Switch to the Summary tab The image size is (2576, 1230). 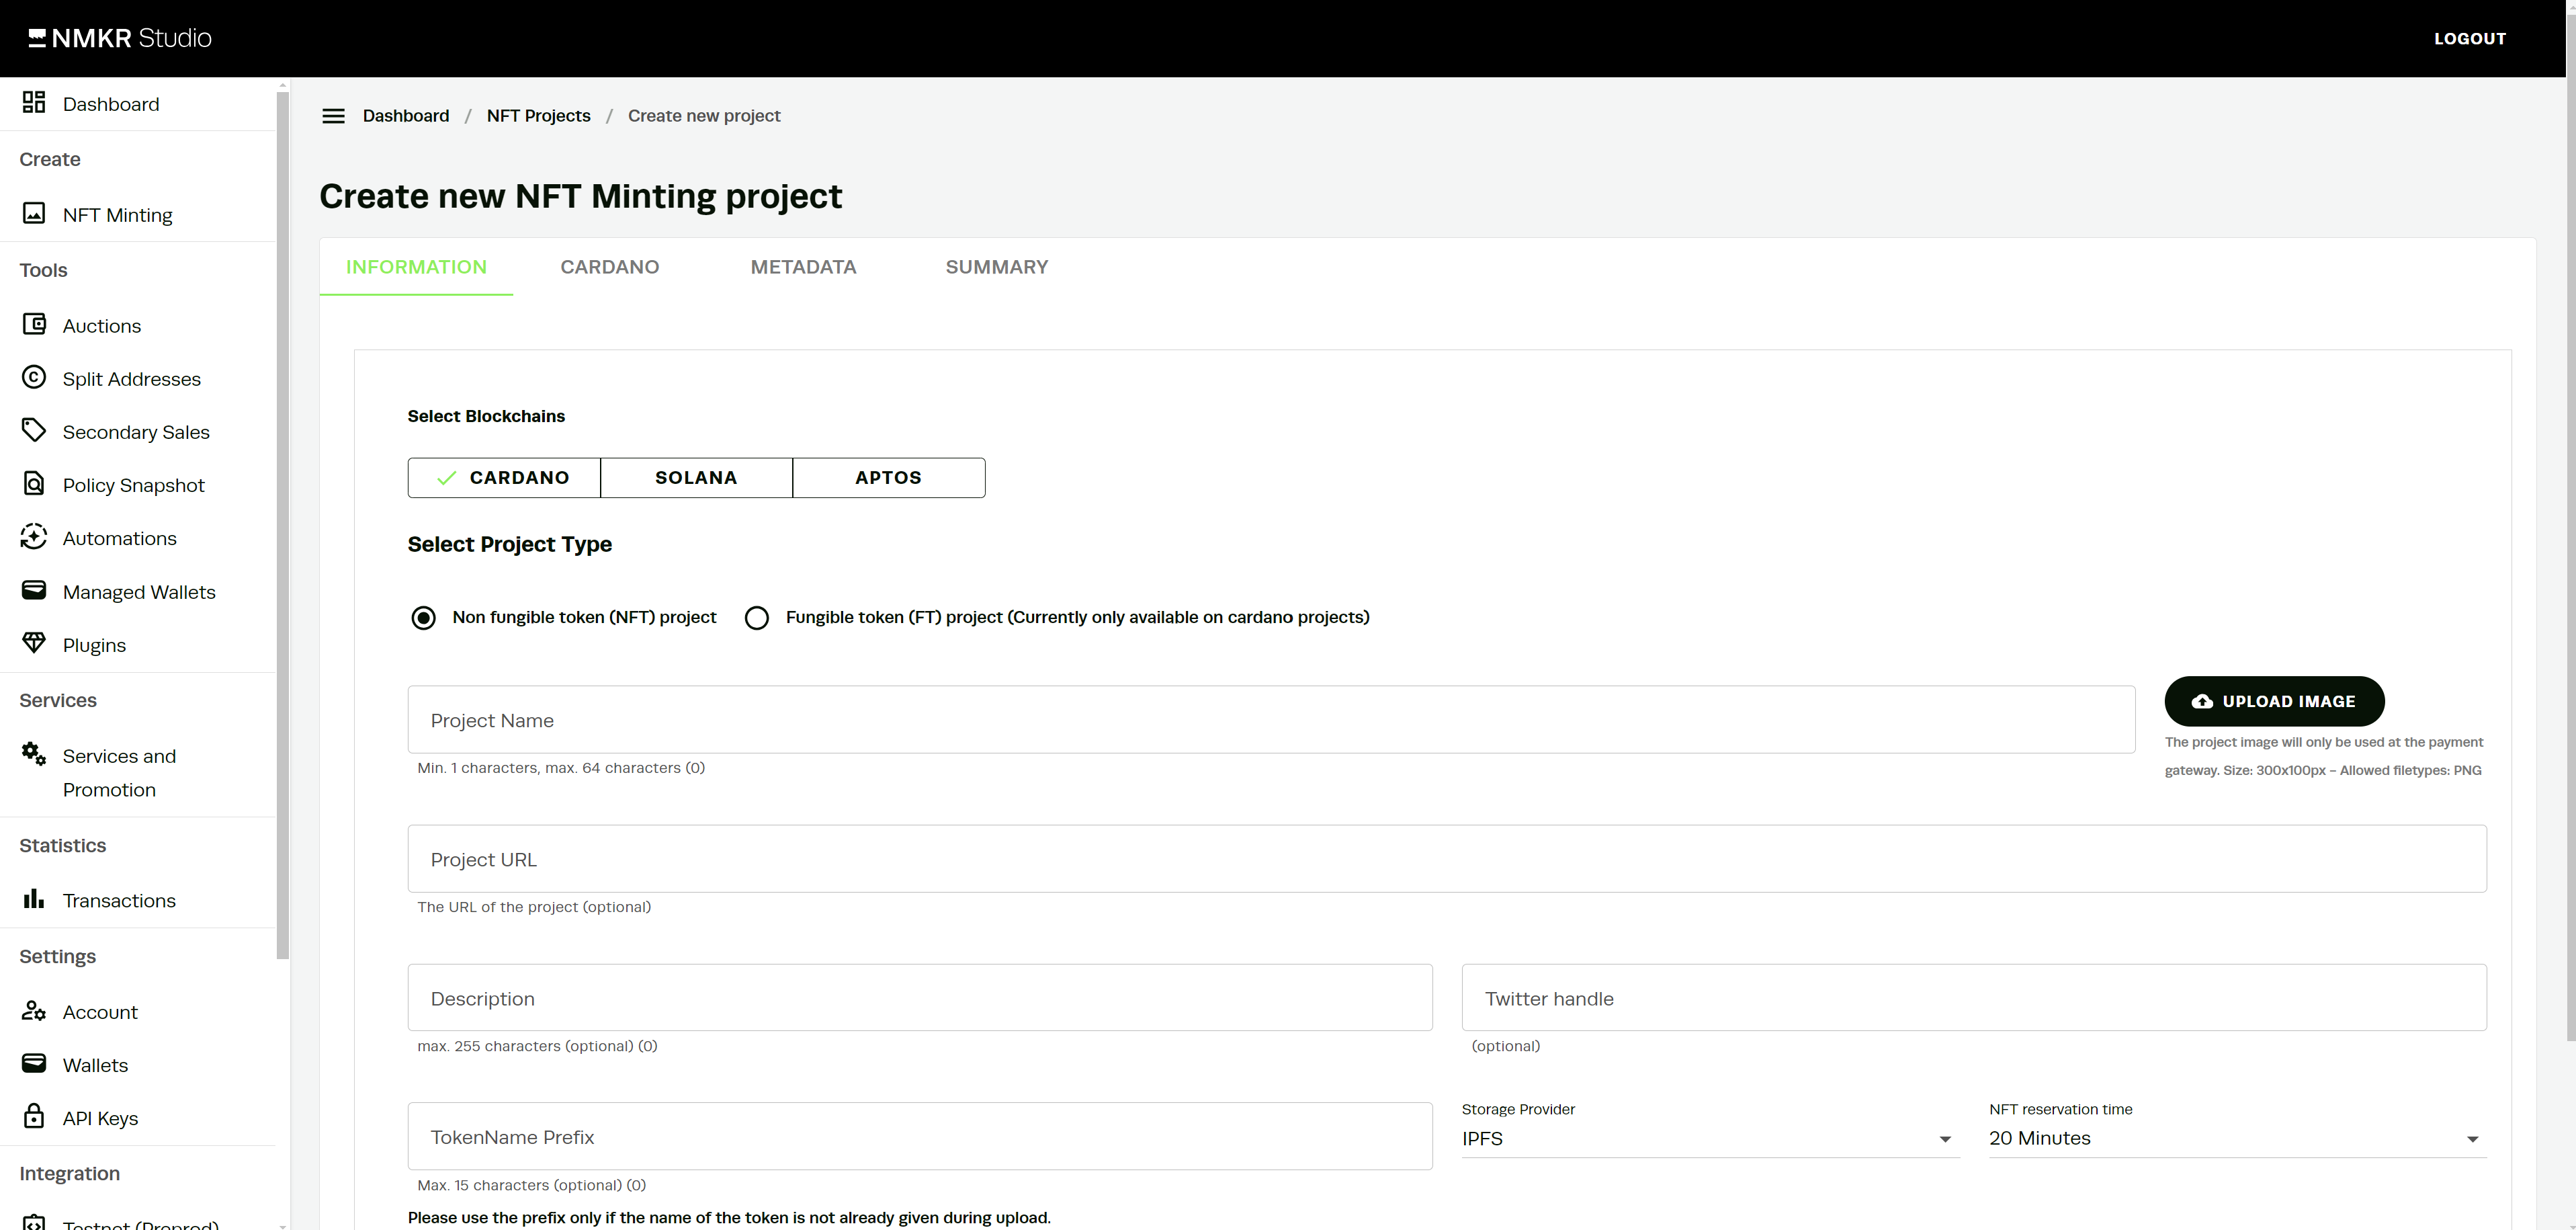click(x=996, y=267)
